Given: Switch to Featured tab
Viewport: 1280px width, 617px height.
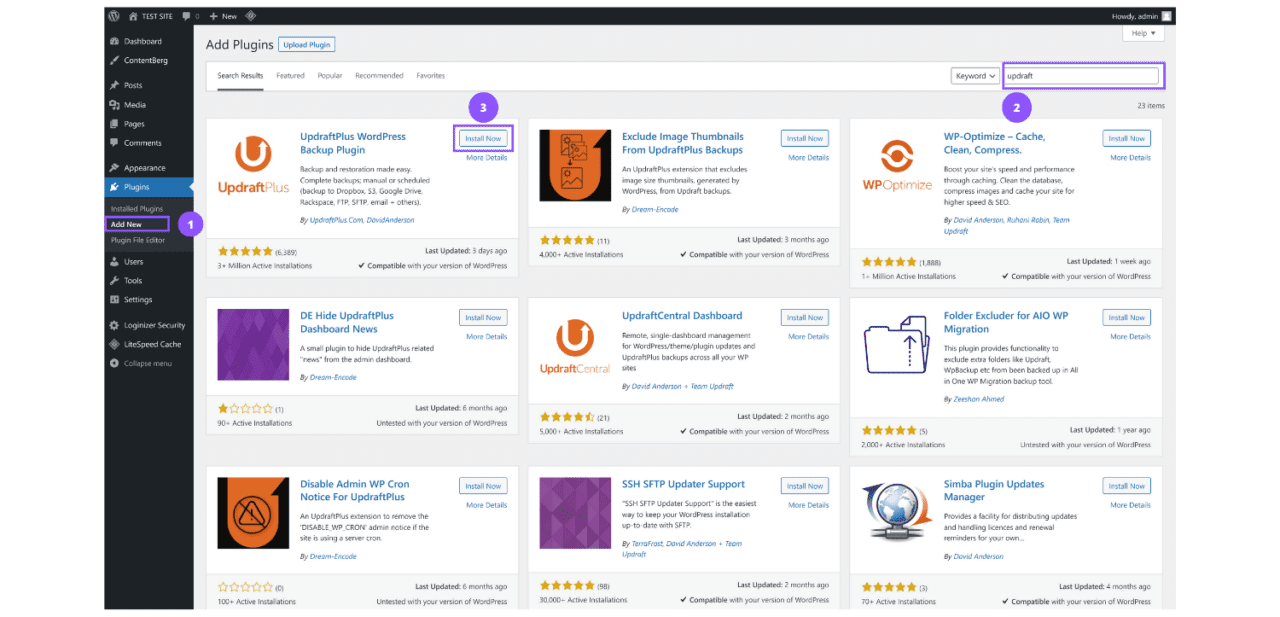Looking at the screenshot, I should tap(291, 76).
